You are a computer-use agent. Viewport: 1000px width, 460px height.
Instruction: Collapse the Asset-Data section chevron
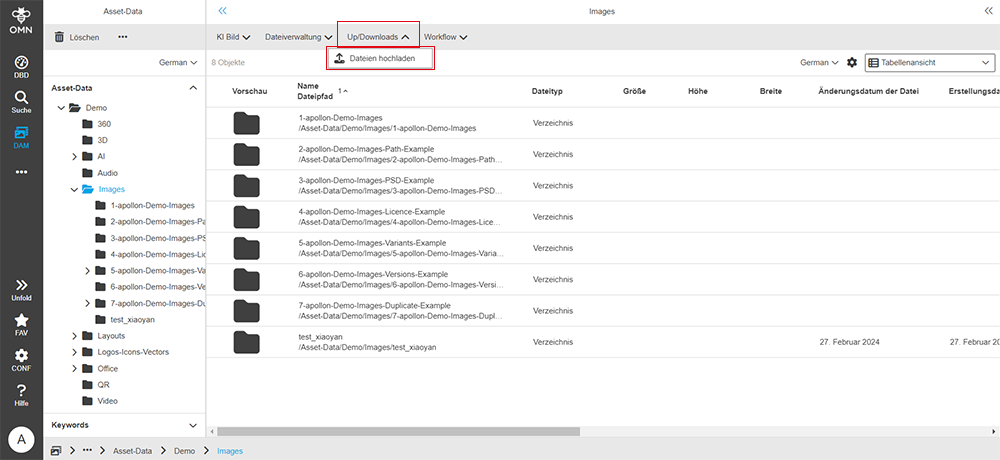(194, 88)
